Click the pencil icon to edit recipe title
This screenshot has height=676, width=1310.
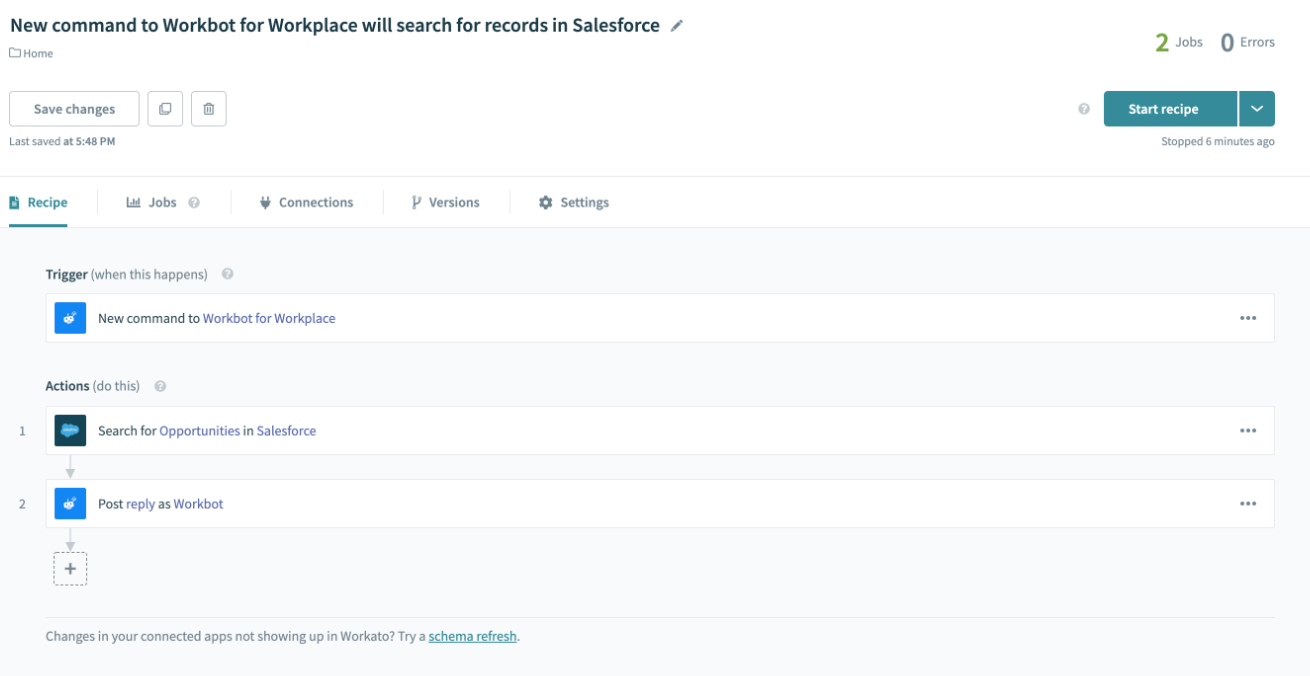677,26
